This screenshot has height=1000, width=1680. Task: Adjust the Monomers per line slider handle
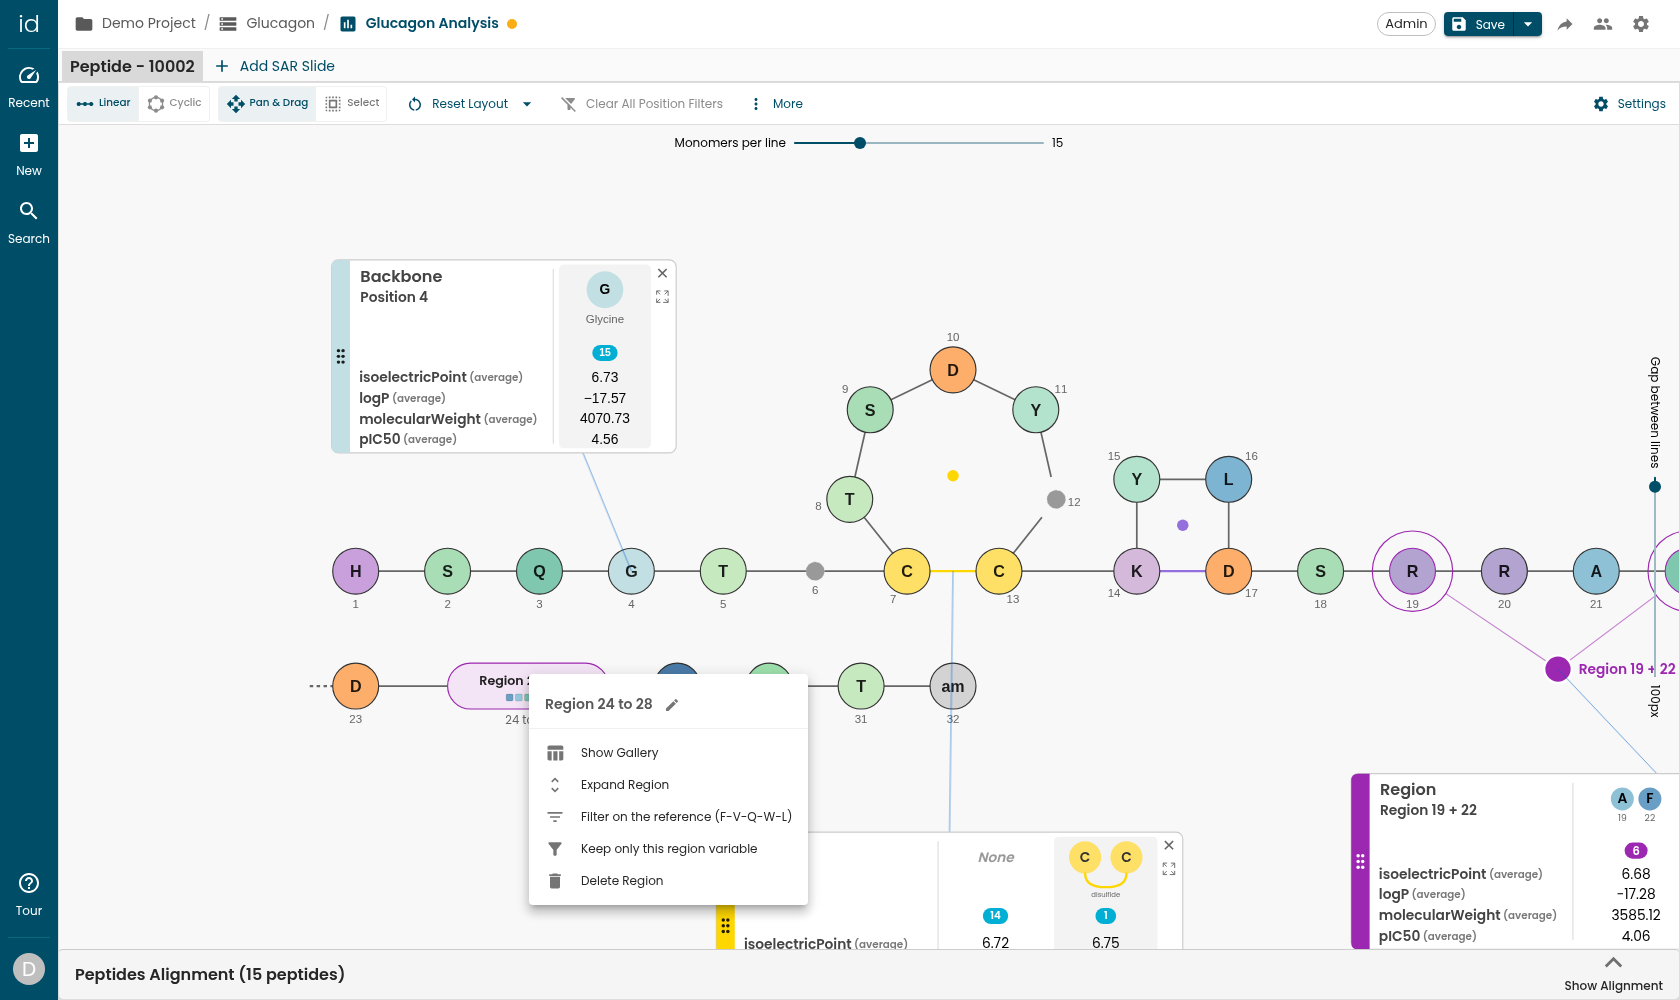coord(860,143)
